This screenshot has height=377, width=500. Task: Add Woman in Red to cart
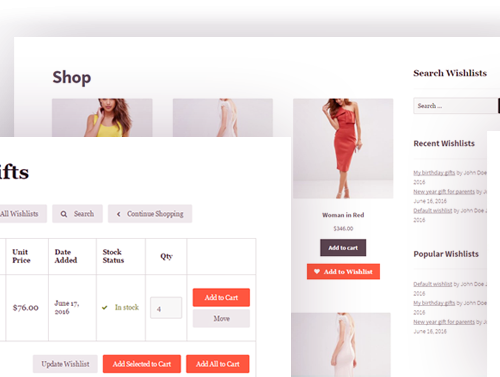click(x=343, y=248)
